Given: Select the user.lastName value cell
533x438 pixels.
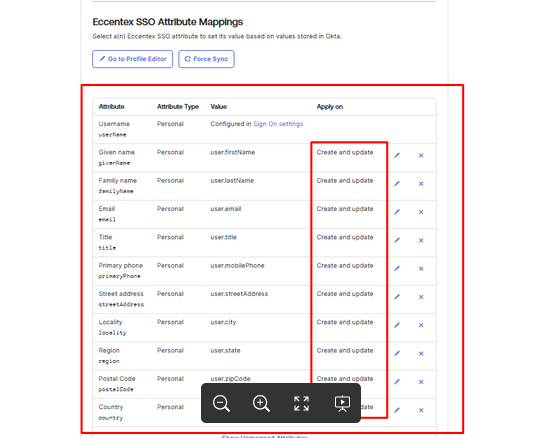Looking at the screenshot, I should (232, 180).
